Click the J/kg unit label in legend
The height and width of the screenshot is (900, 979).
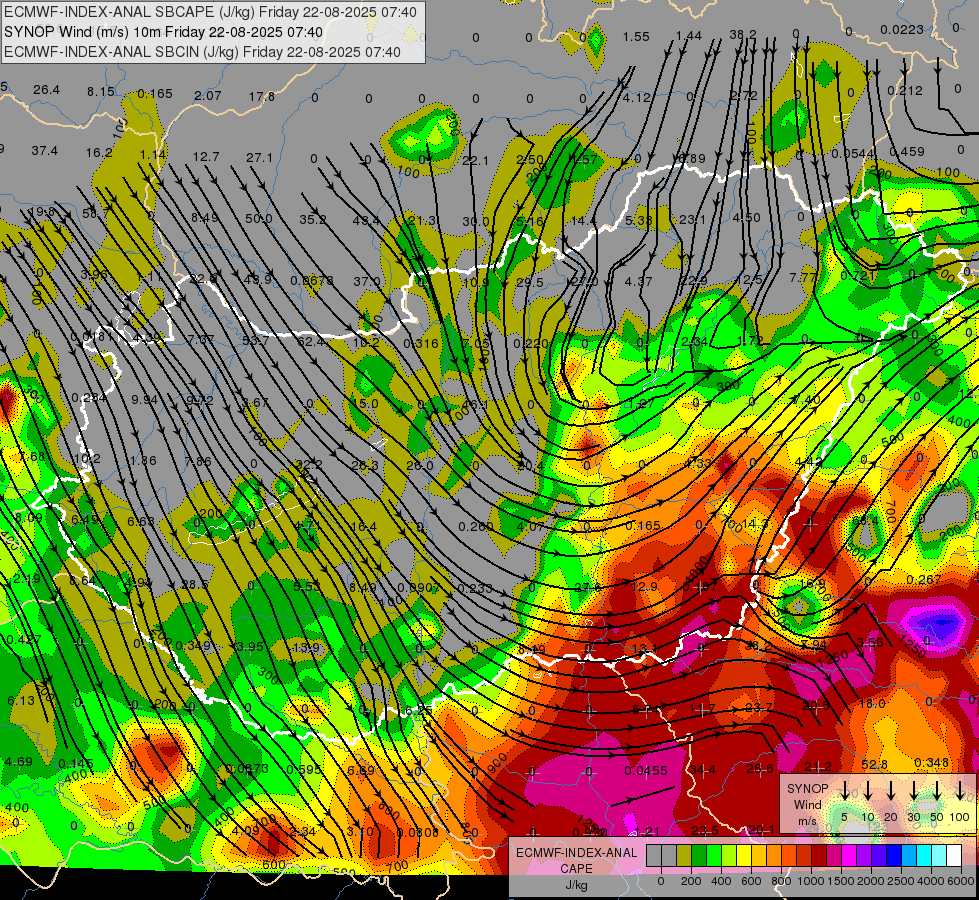coord(576,884)
